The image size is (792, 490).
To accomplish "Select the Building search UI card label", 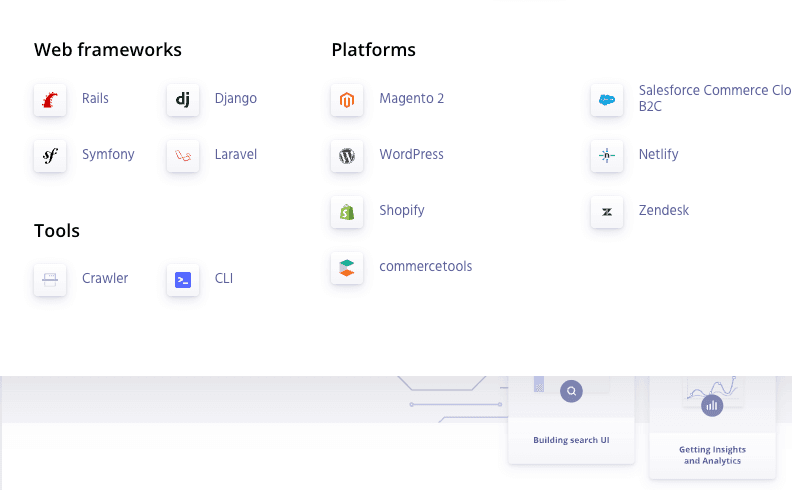I will click(x=571, y=440).
